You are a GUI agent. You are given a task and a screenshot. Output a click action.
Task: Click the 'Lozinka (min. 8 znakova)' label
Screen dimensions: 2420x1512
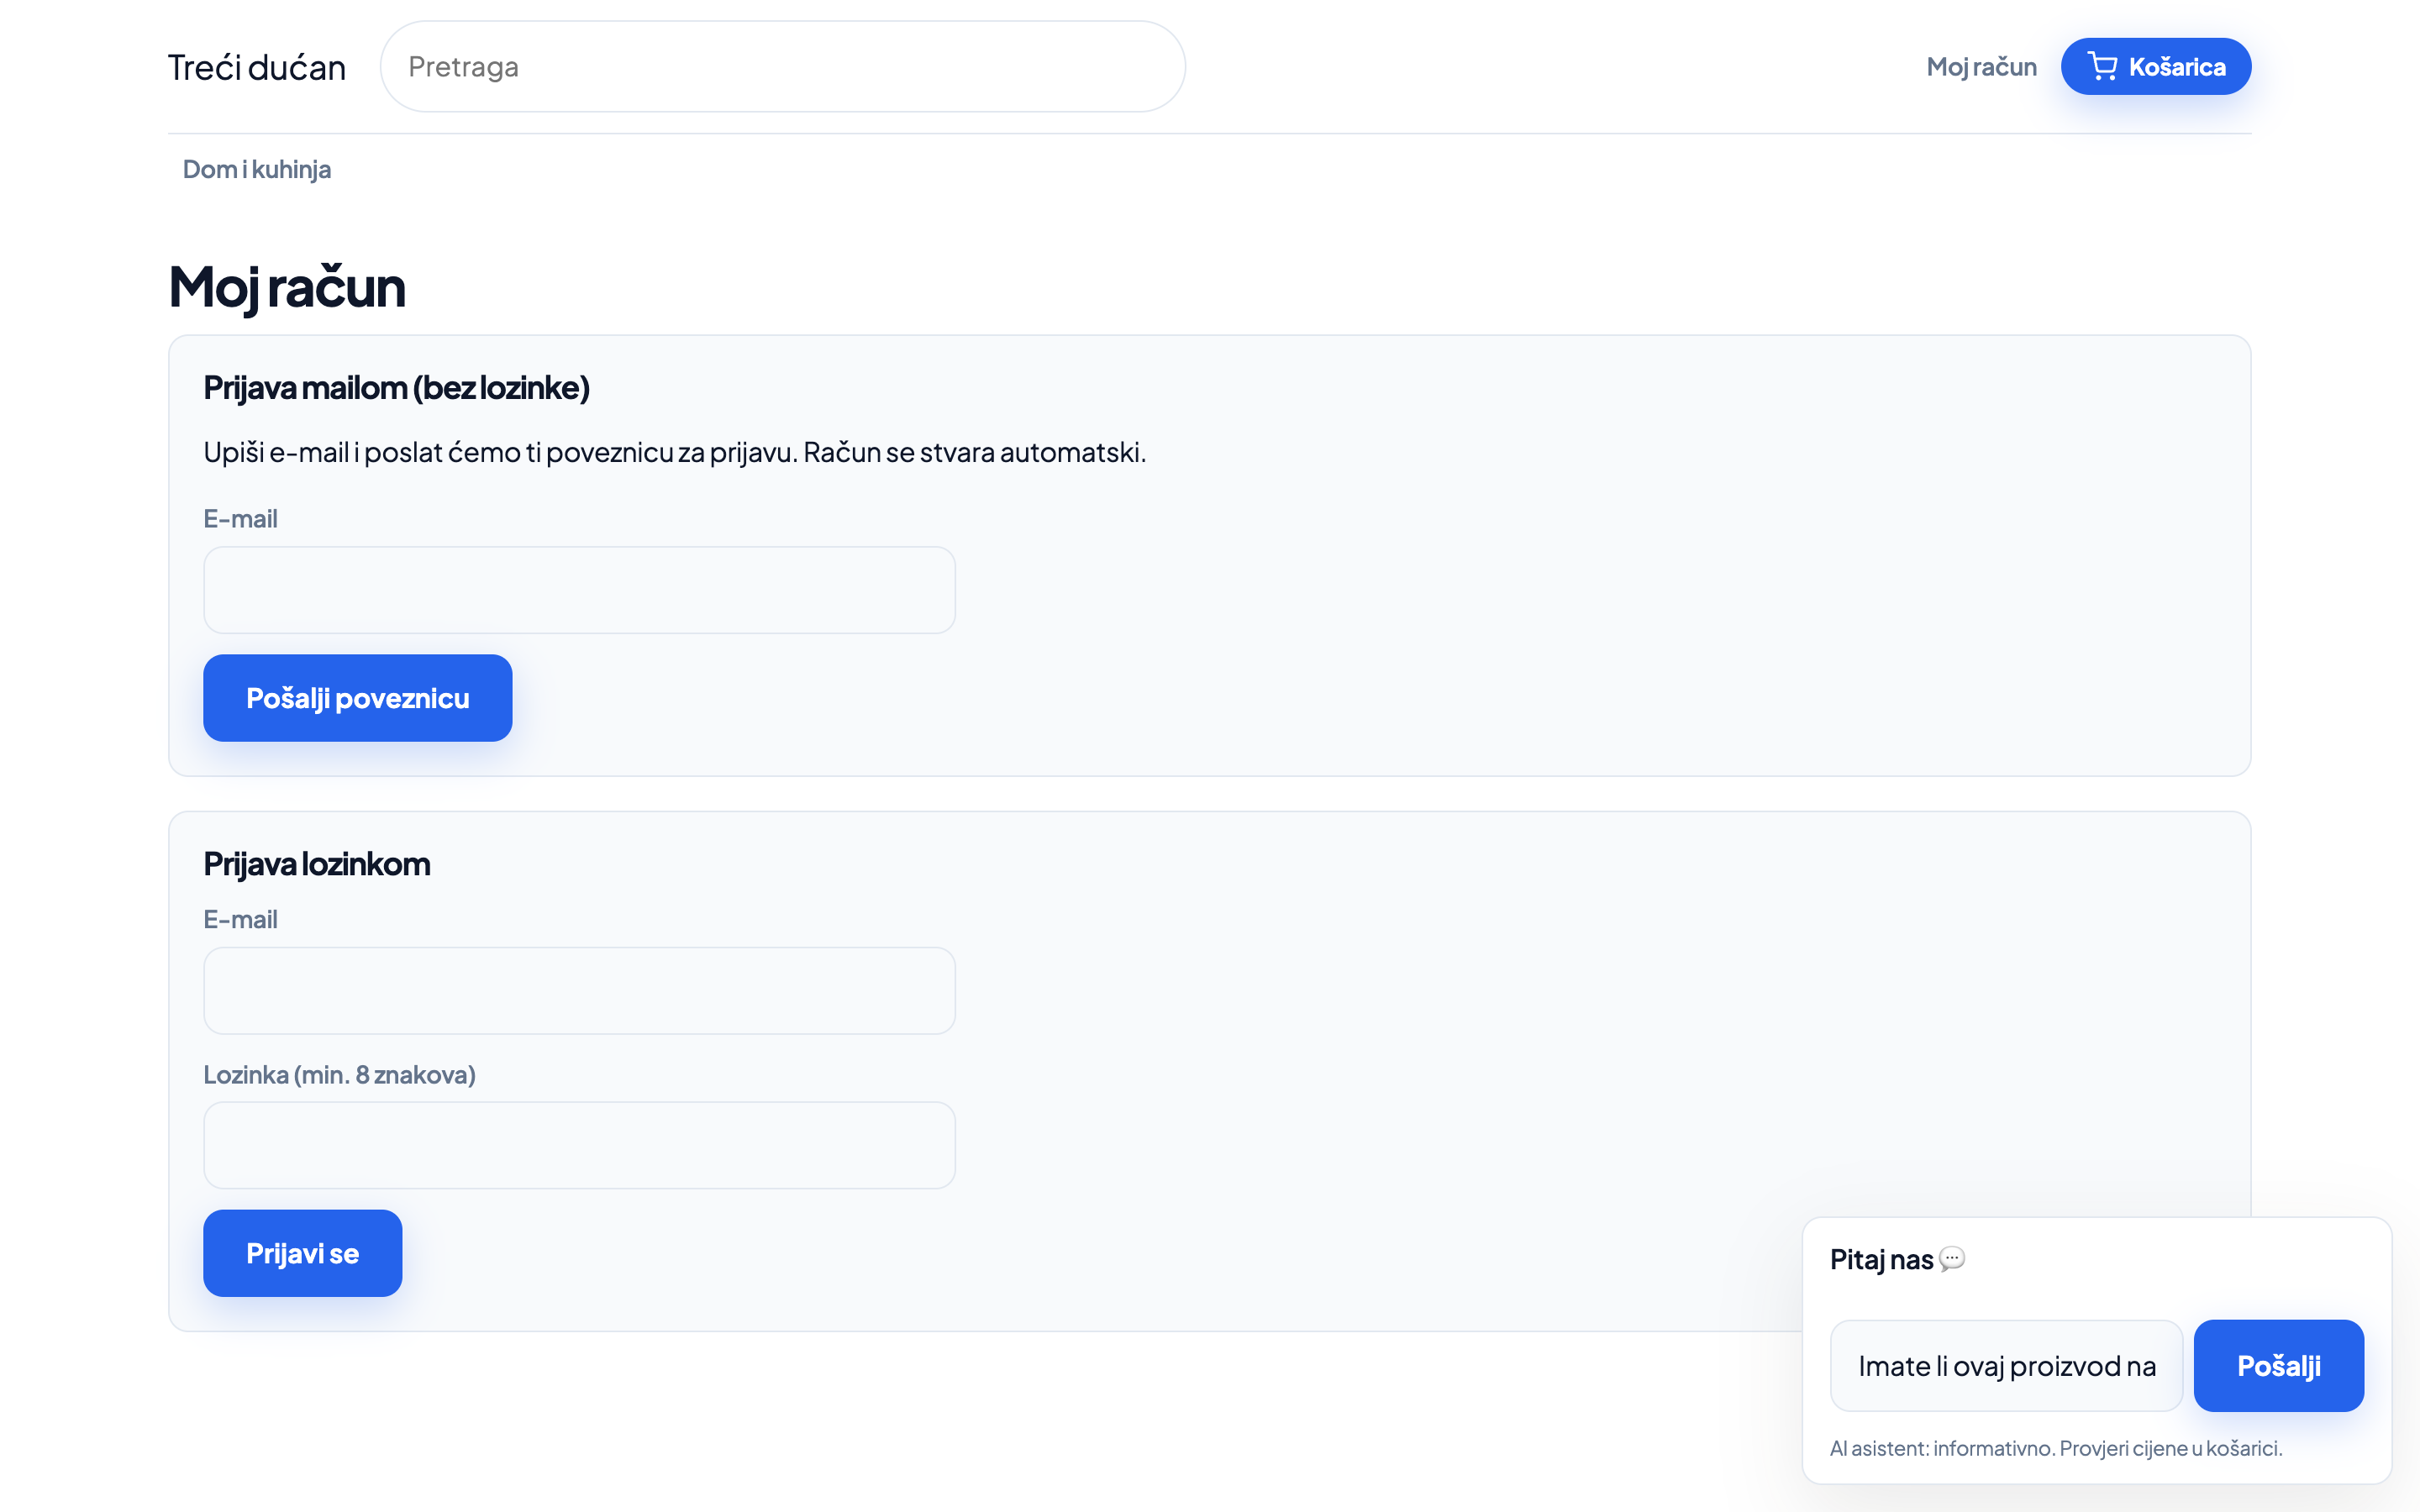340,1075
